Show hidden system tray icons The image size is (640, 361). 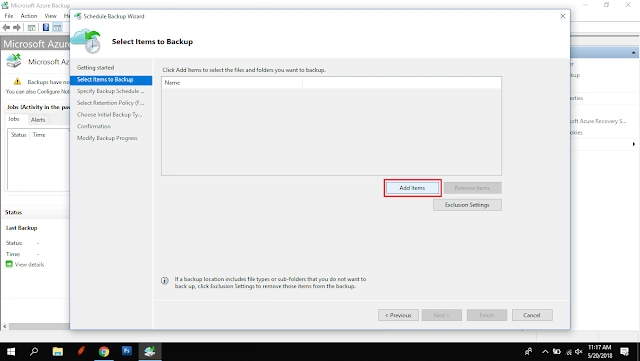(x=545, y=352)
